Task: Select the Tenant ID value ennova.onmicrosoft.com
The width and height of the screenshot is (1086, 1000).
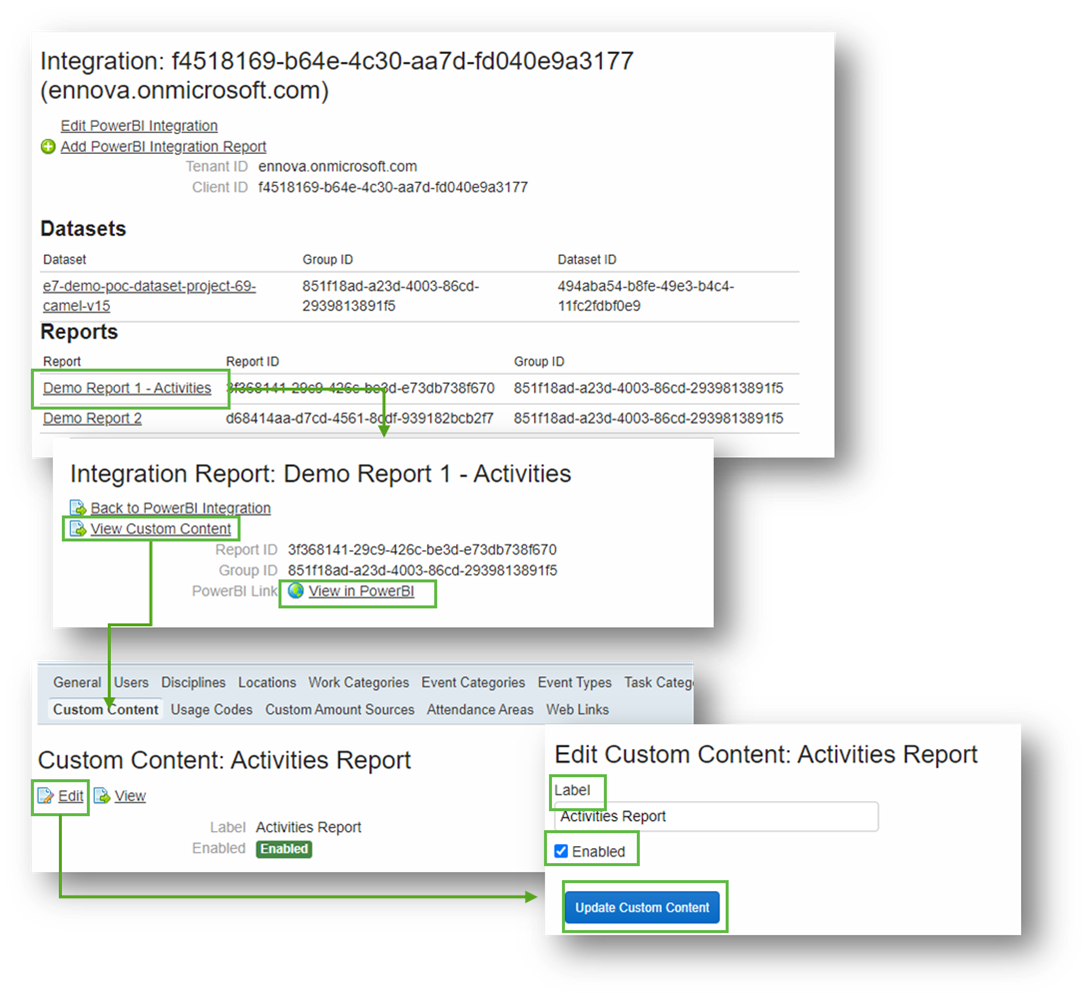Action: pos(337,167)
